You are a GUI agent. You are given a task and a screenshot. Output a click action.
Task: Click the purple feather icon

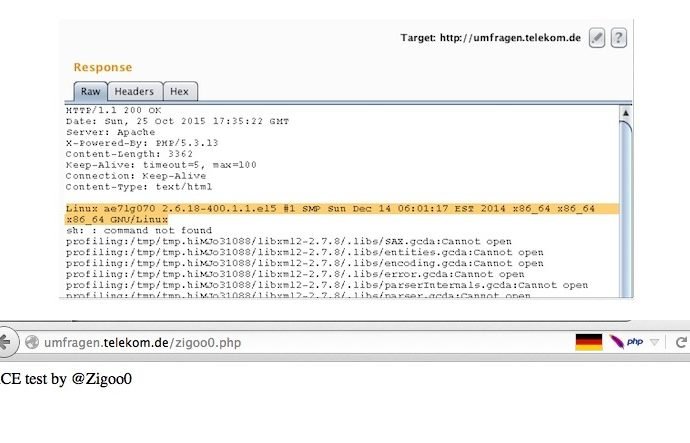point(617,341)
